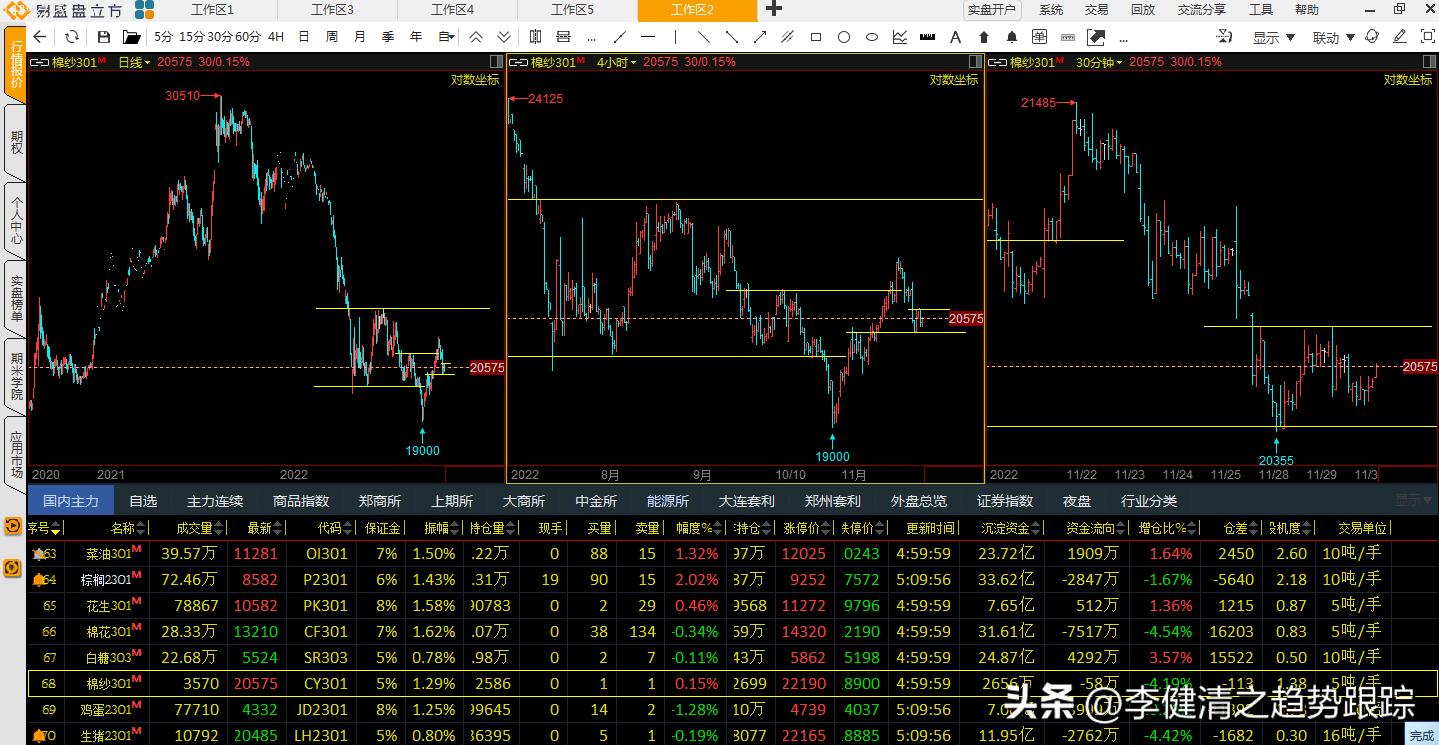This screenshot has height=745, width=1439.
Task: Click the fullscreen icon at top right
Action: pyautogui.click(x=1427, y=36)
